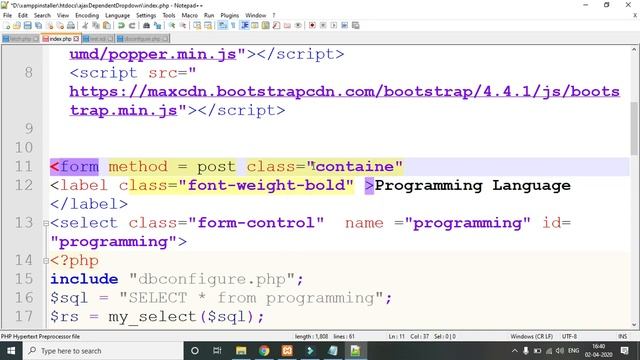Click the Close All toolbar icon

60,25
